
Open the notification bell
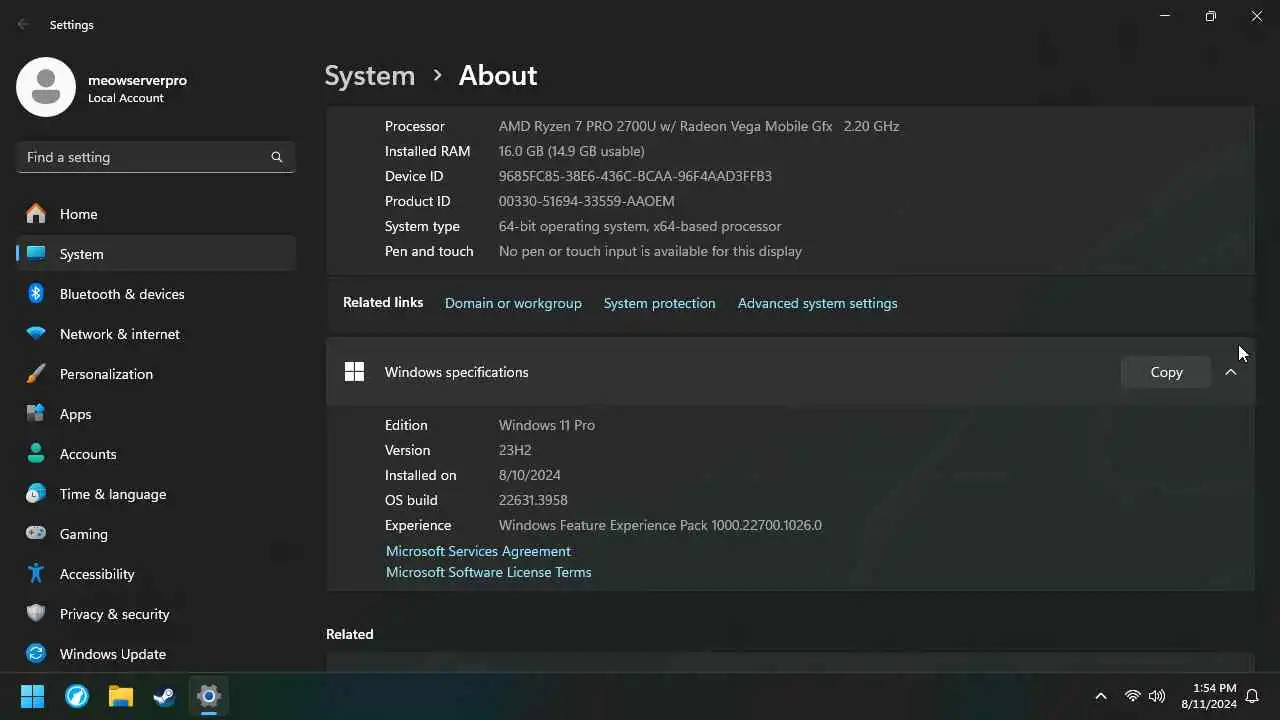pyautogui.click(x=1252, y=696)
